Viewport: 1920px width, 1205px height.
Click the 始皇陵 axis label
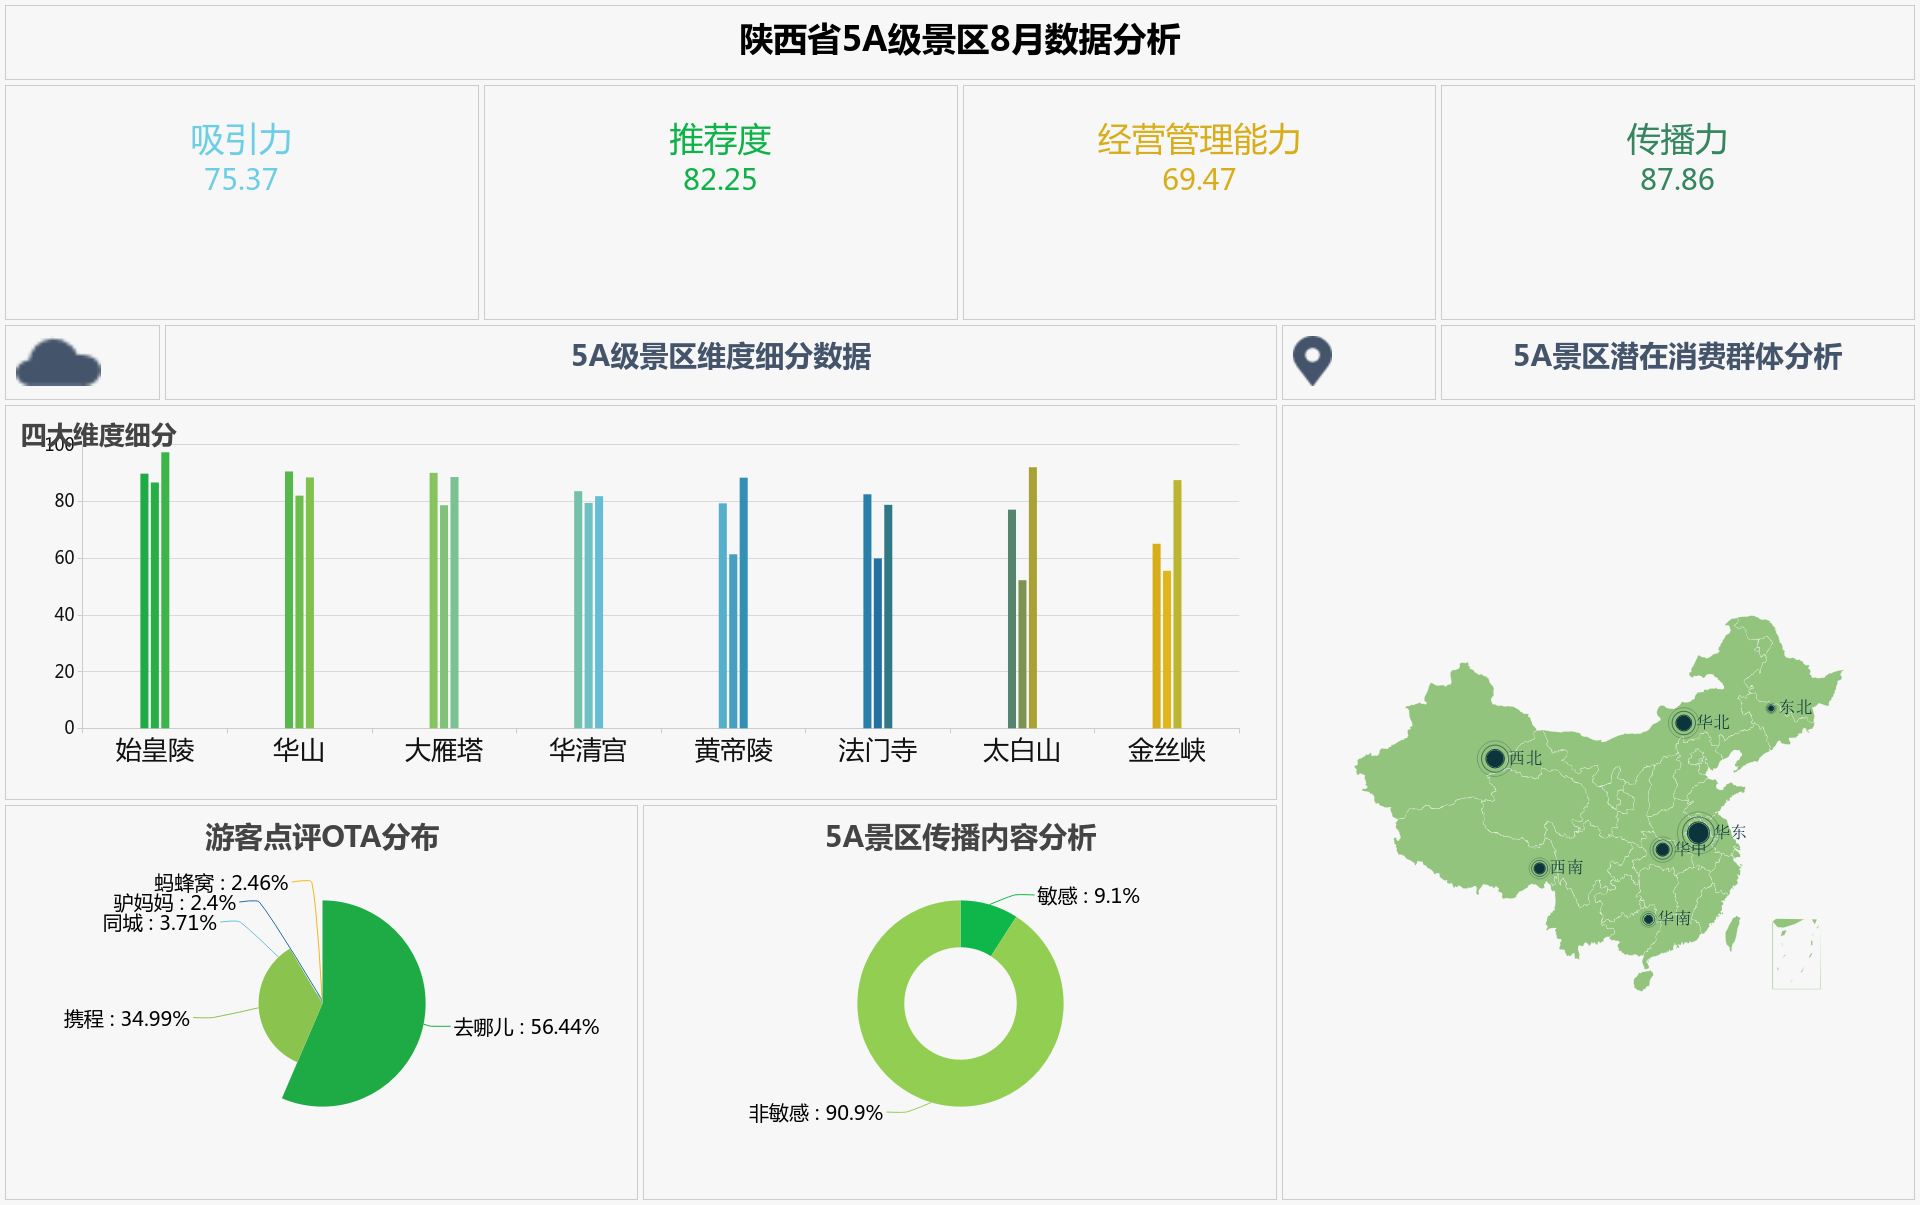pyautogui.click(x=155, y=750)
